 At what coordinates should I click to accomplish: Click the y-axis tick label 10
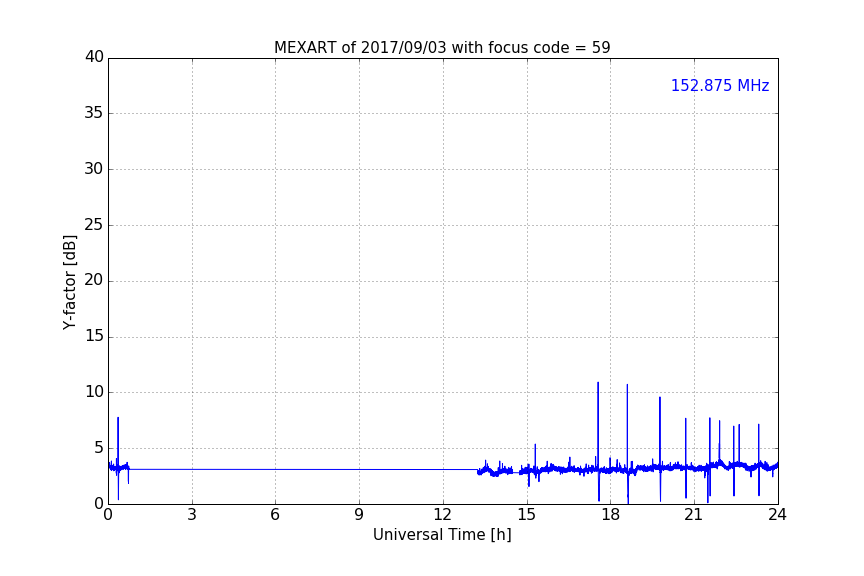click(x=94, y=392)
